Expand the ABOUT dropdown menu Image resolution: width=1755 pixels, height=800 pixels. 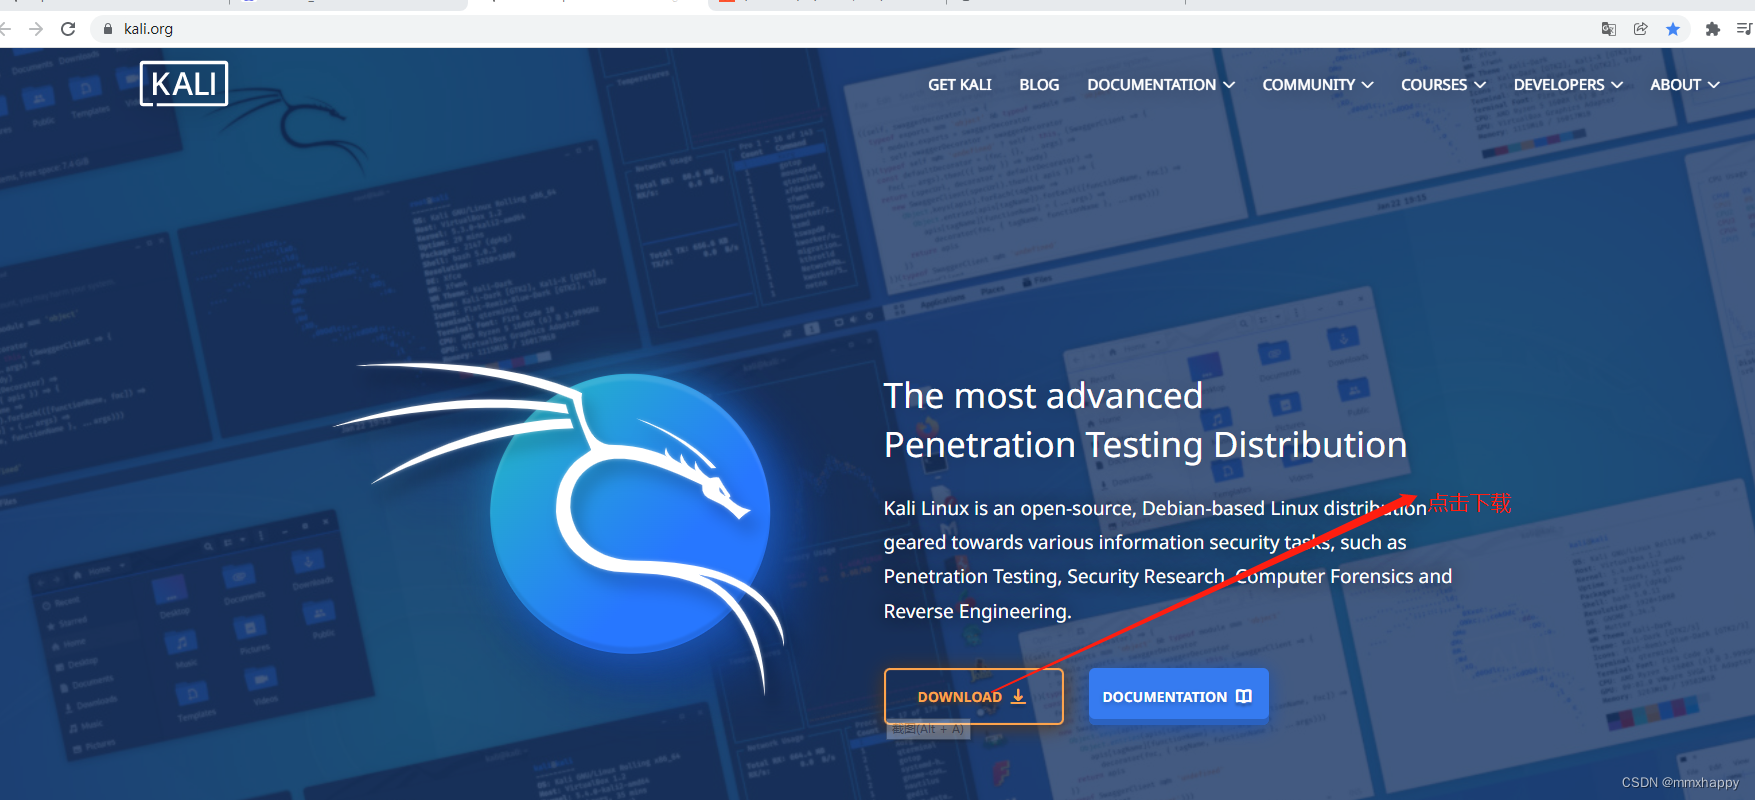click(1685, 85)
